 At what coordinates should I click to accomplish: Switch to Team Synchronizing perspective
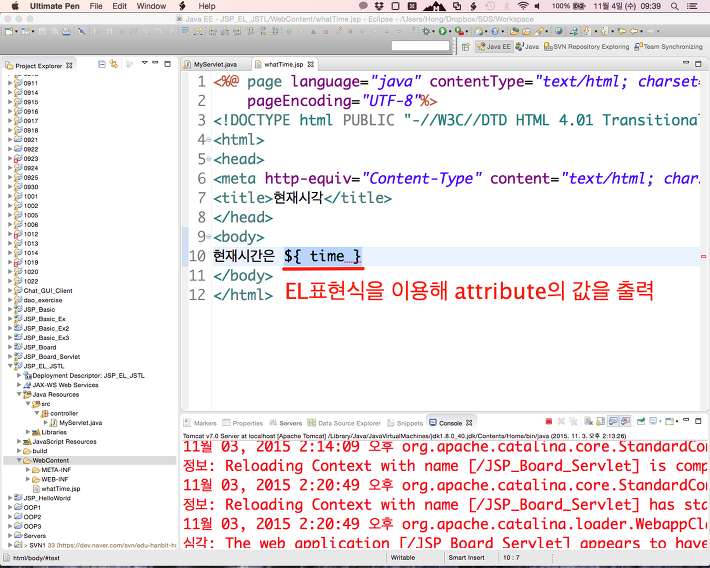pyautogui.click(x=668, y=47)
